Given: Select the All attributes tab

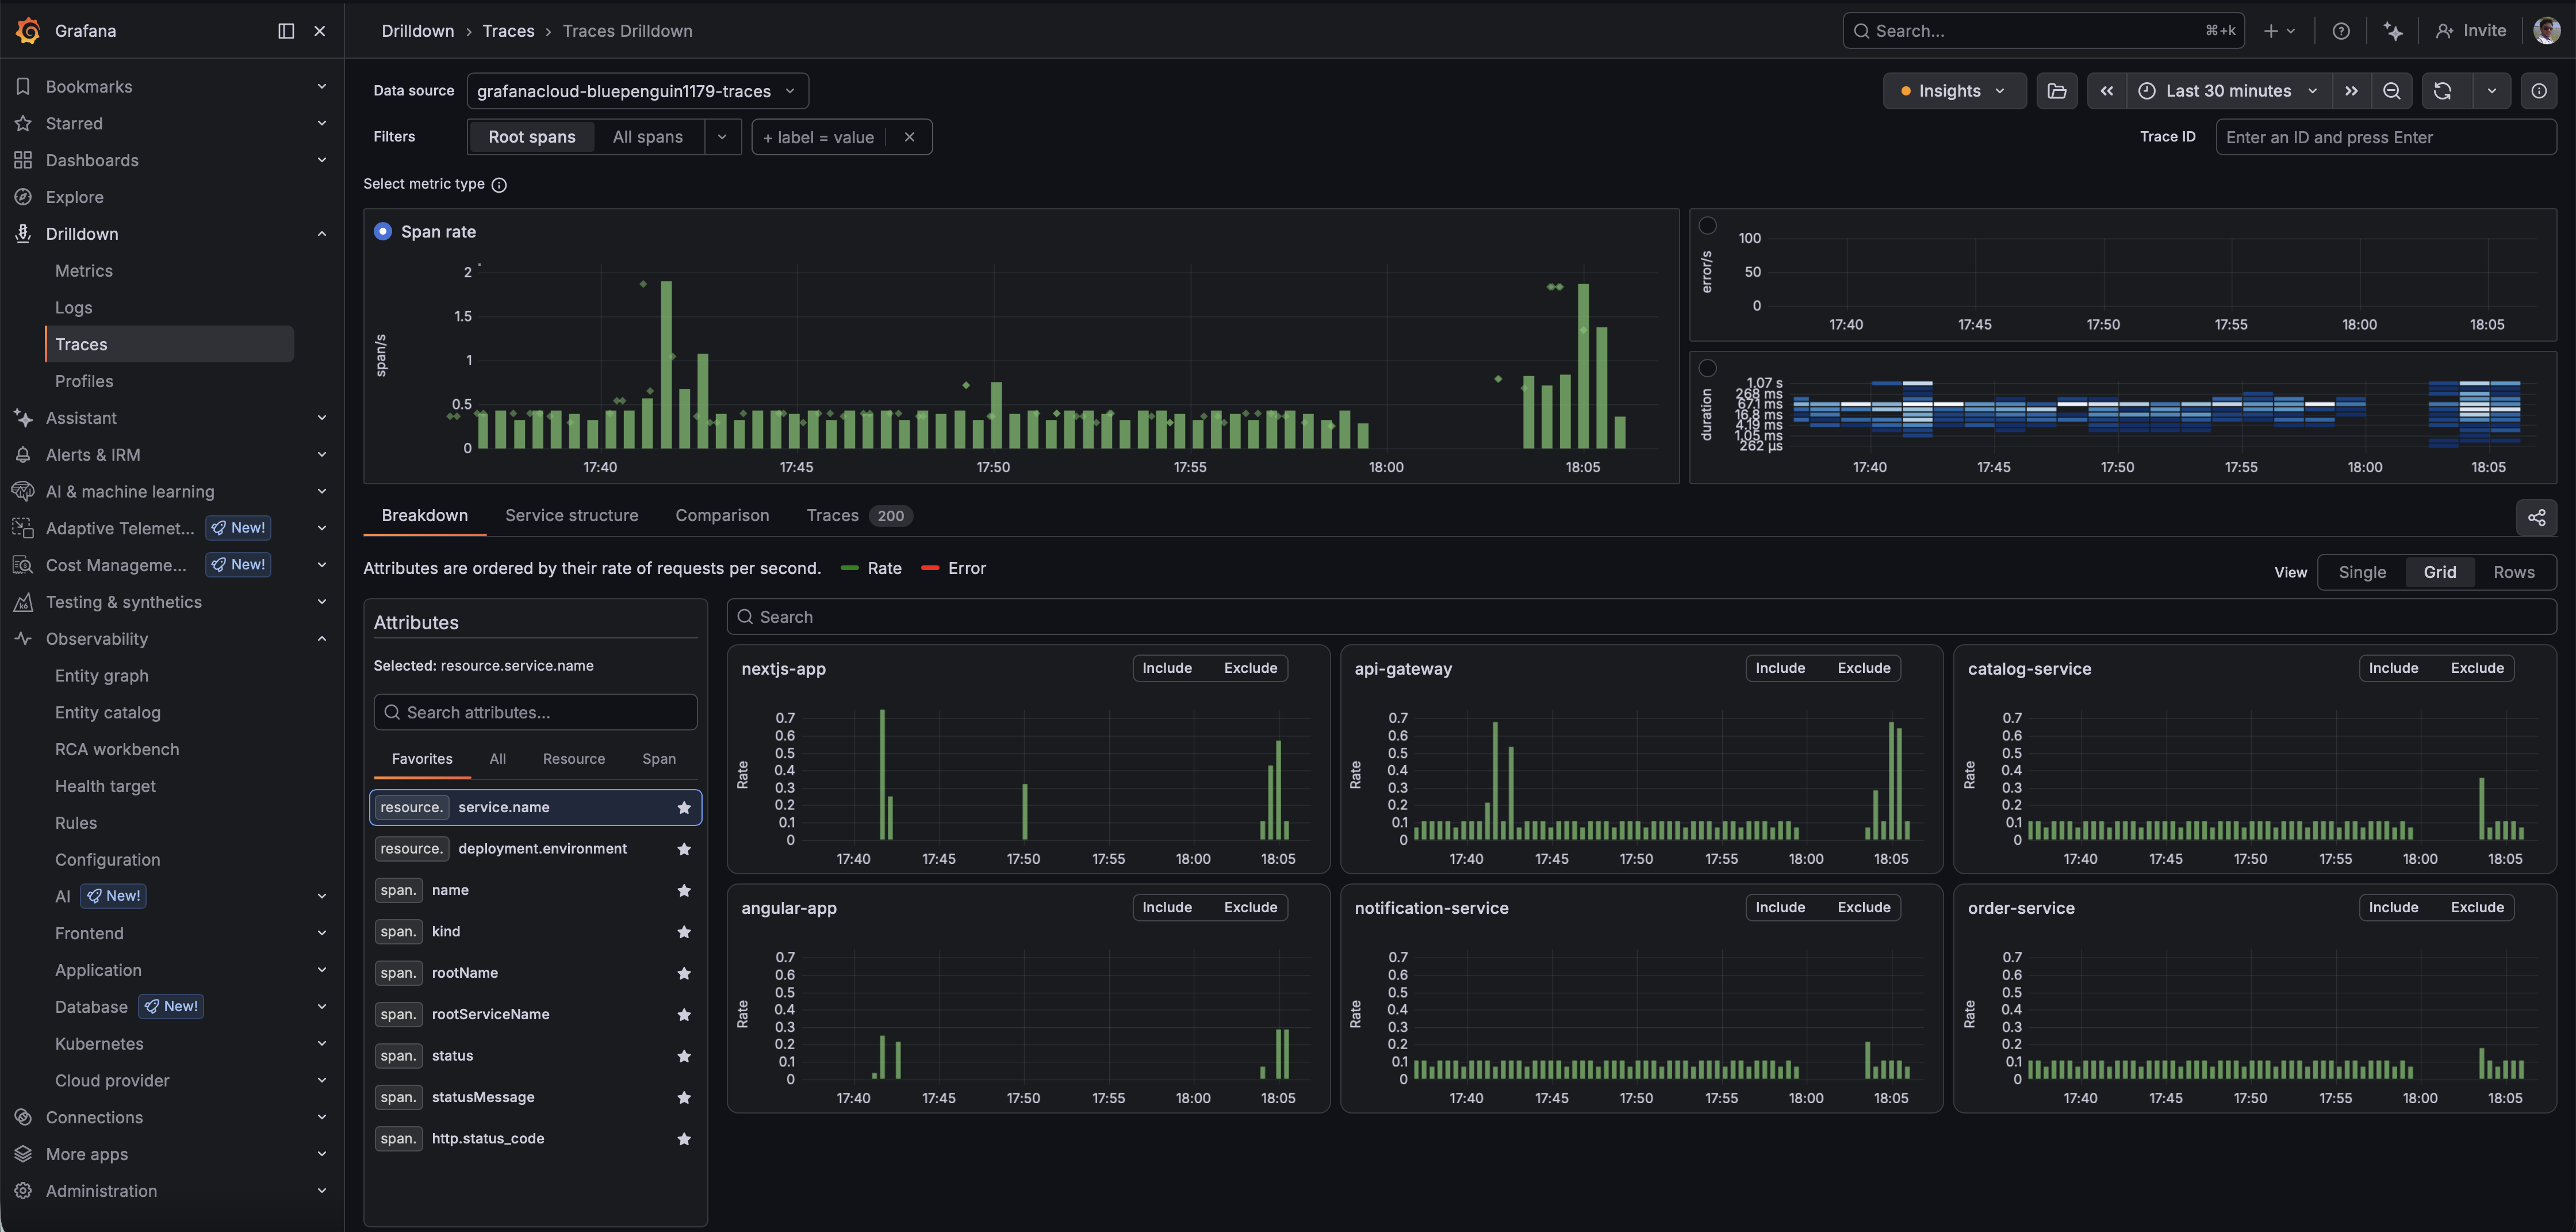Looking at the screenshot, I should click(x=497, y=759).
